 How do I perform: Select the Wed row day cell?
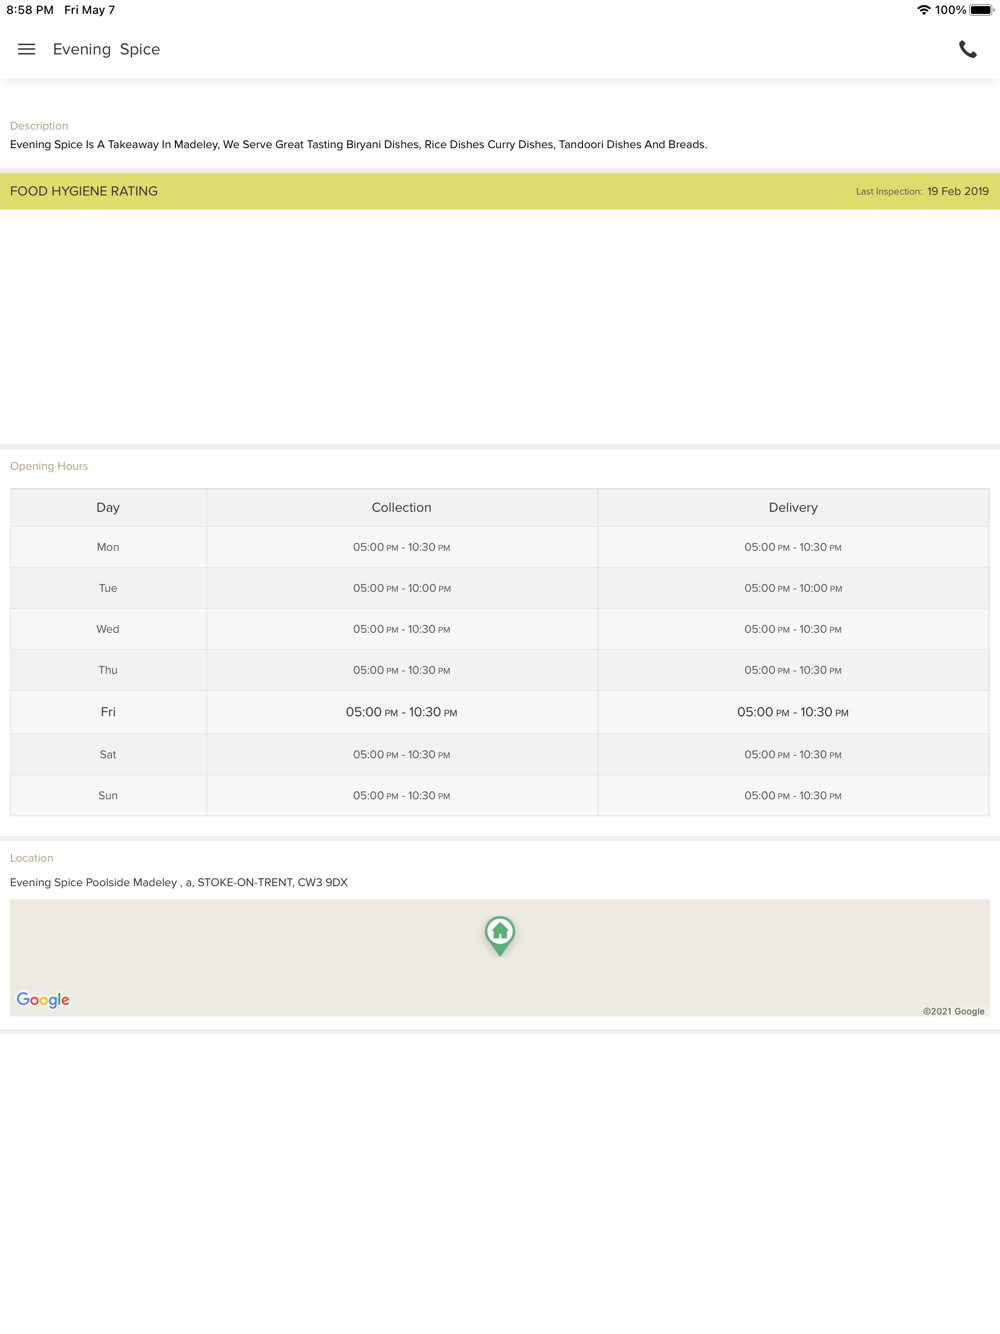pos(108,629)
